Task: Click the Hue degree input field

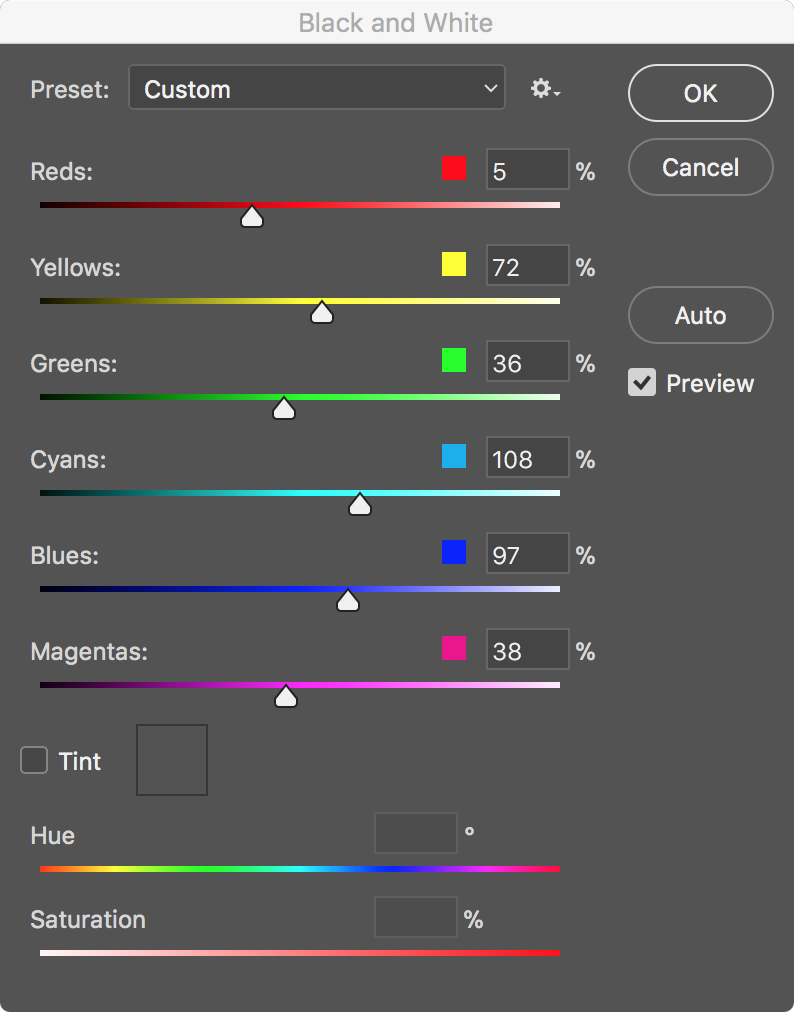Action: point(415,833)
